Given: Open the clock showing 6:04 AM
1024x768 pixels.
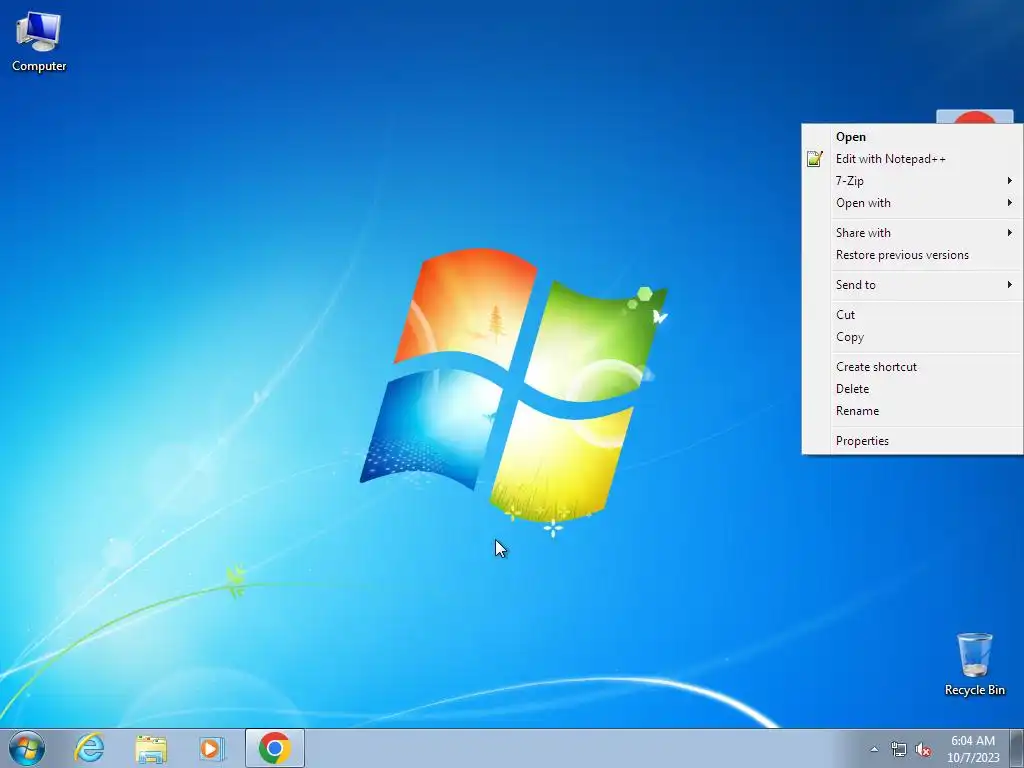Looking at the screenshot, I should coord(973,748).
